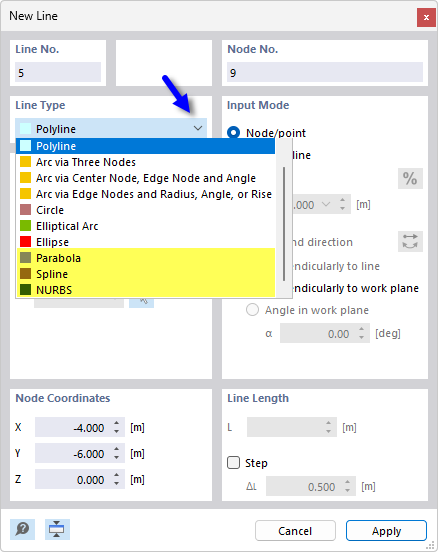
Task: Click the swap direction arrows icon
Action: pos(410,242)
